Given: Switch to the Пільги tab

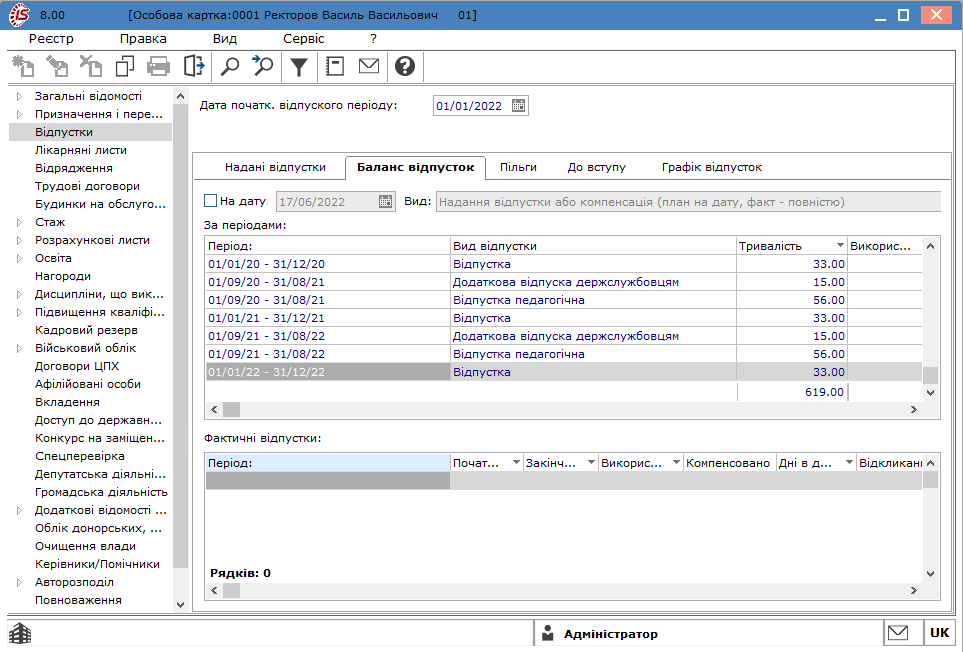Looking at the screenshot, I should point(518,167).
